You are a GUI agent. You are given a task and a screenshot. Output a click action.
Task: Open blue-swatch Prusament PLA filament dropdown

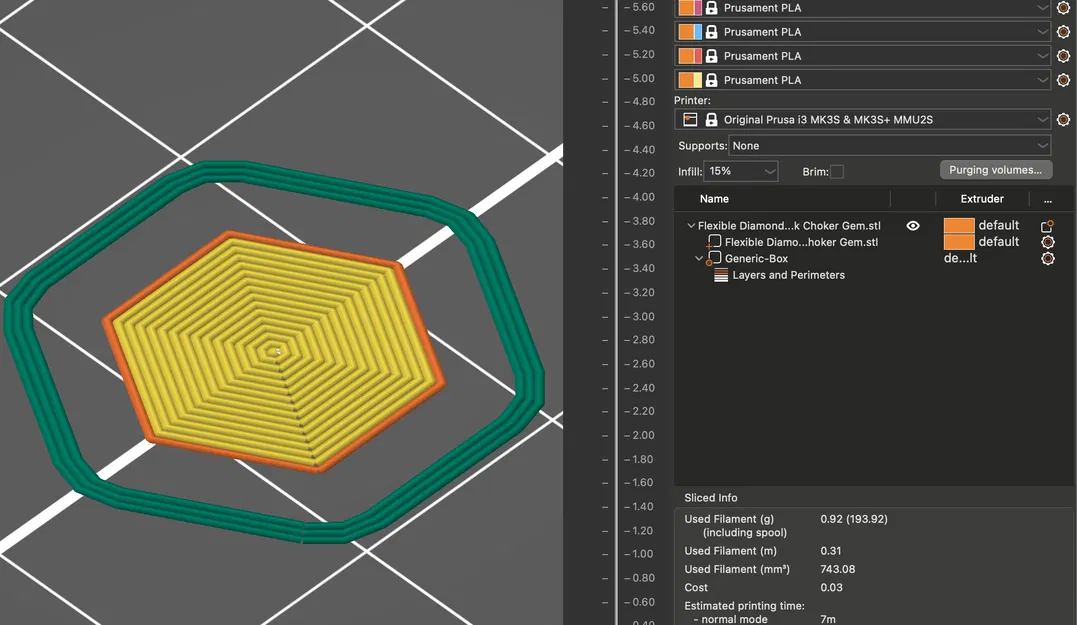[862, 32]
